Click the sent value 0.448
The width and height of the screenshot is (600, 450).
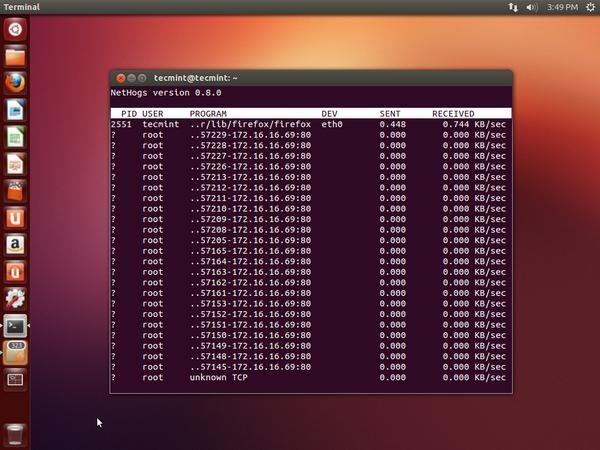(393, 124)
